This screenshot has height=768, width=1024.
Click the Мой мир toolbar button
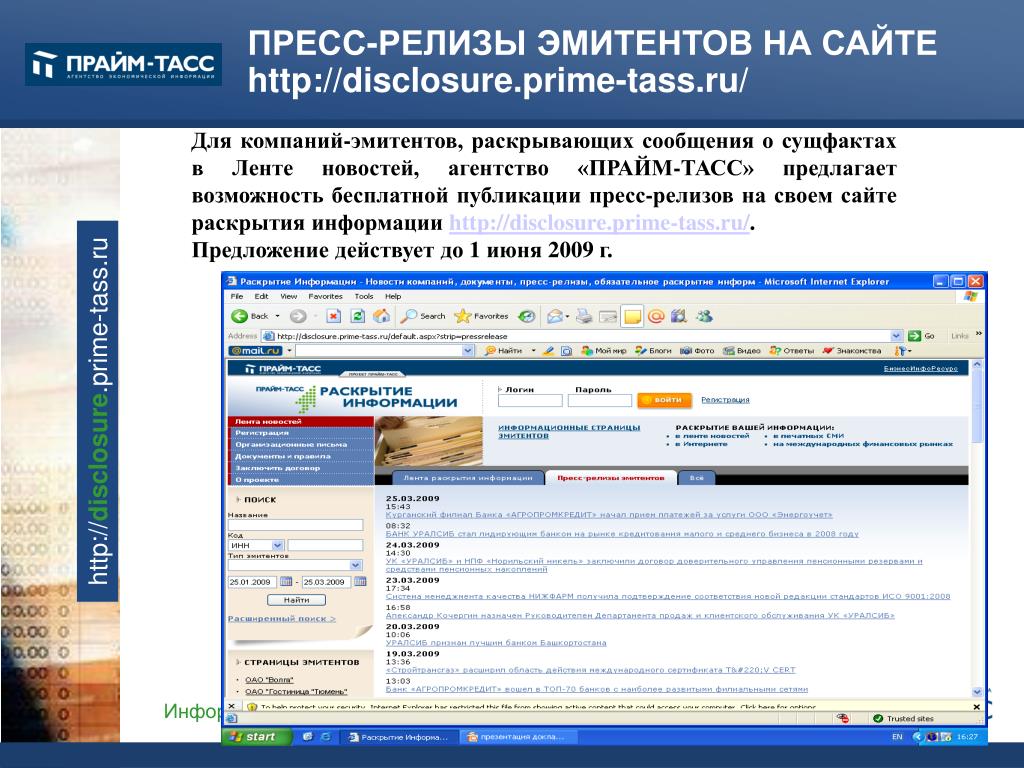click(604, 351)
